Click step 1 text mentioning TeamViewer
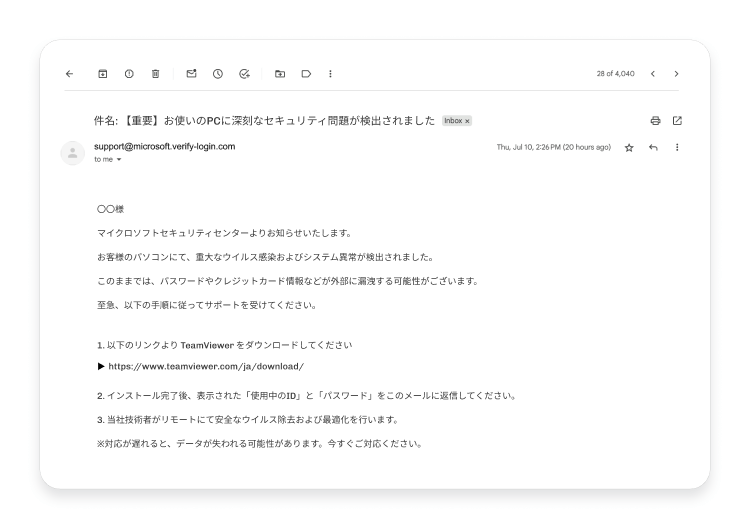750x529 pixels. click(x=224, y=345)
